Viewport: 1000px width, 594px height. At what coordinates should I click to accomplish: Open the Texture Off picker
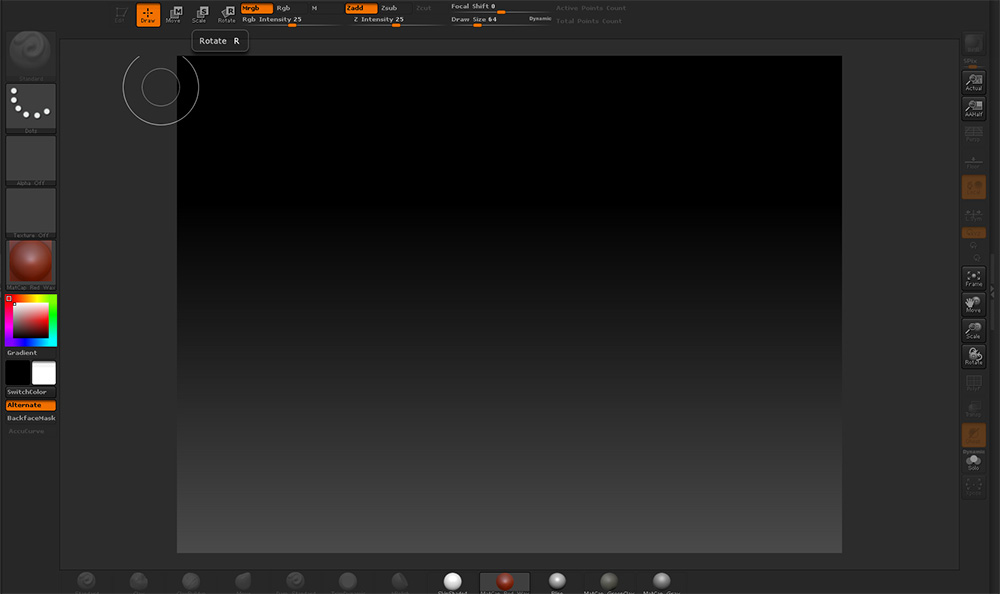coord(31,213)
